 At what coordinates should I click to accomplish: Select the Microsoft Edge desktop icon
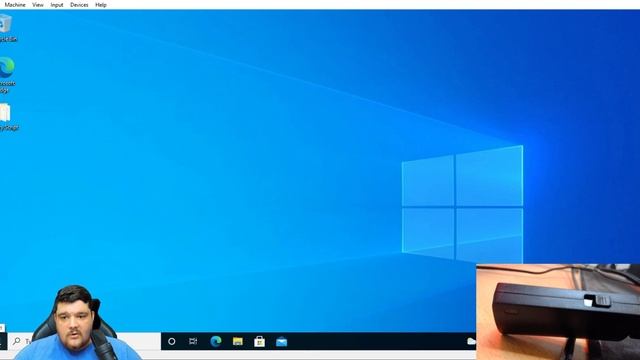click(x=7, y=75)
